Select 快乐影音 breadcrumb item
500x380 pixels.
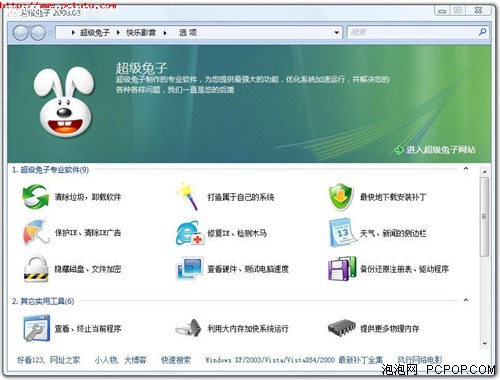tap(141, 33)
